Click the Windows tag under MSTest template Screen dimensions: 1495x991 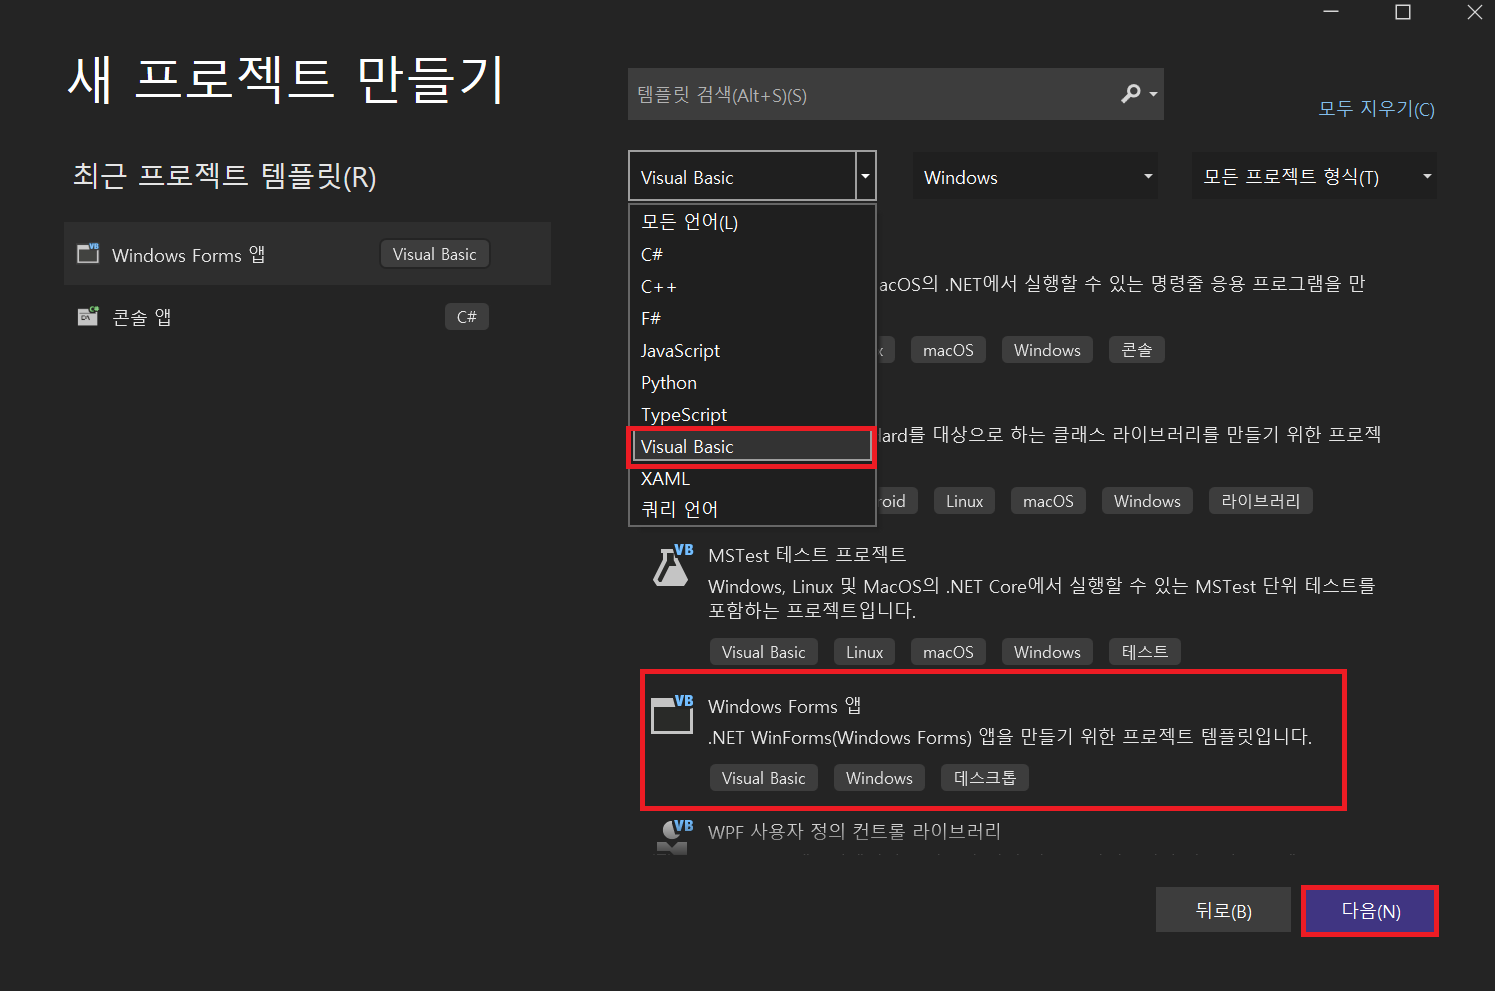(x=1047, y=651)
